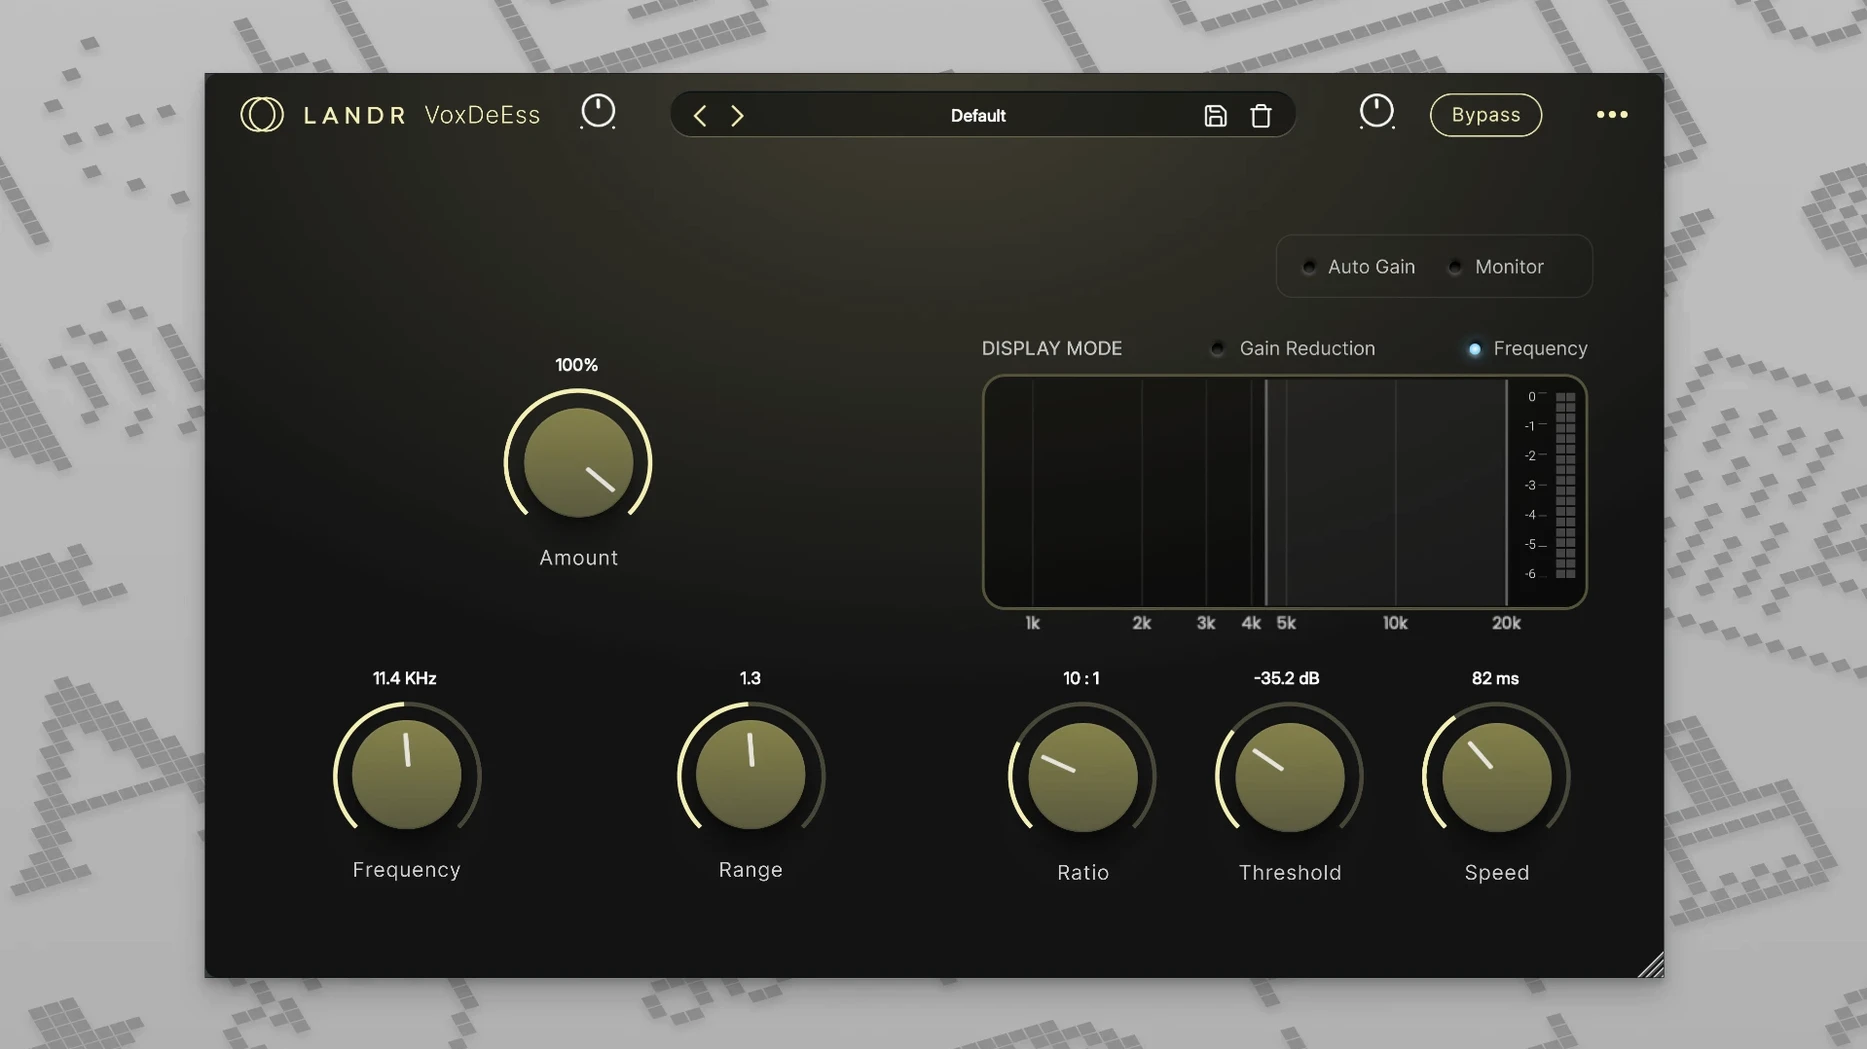Save preset with the floppy disk icon

point(1215,116)
